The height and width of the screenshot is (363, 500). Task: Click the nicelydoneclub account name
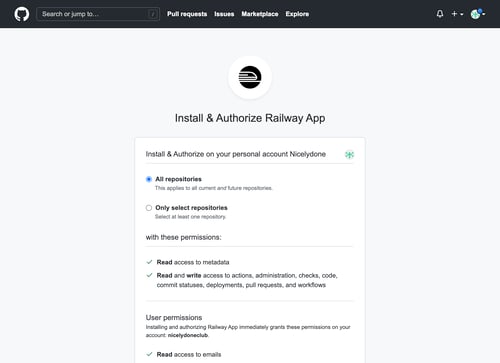[x=188, y=335]
